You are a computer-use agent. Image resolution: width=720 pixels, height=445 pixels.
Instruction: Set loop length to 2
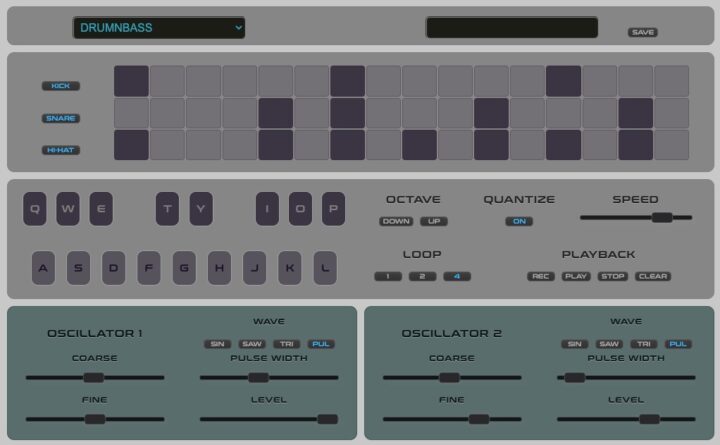click(x=422, y=276)
